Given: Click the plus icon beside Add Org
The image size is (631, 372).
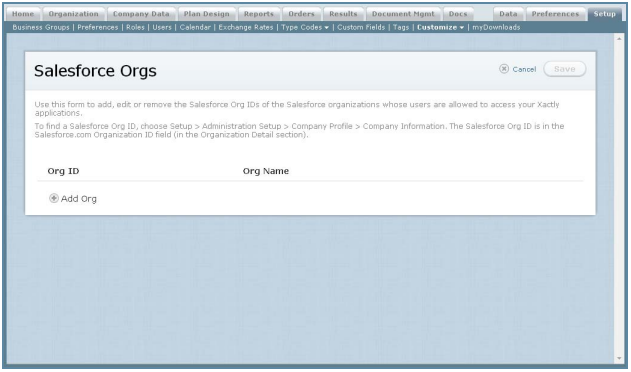Looking at the screenshot, I should tap(54, 198).
